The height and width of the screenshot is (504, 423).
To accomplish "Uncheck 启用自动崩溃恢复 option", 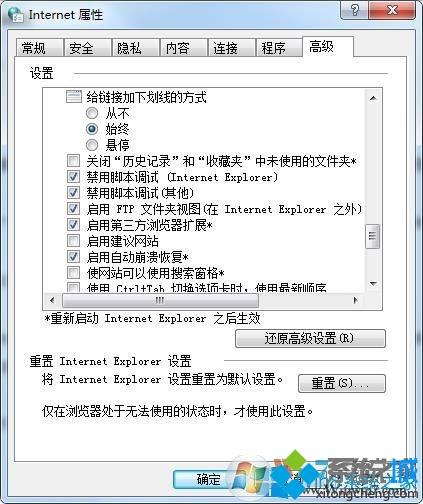I will 73,257.
